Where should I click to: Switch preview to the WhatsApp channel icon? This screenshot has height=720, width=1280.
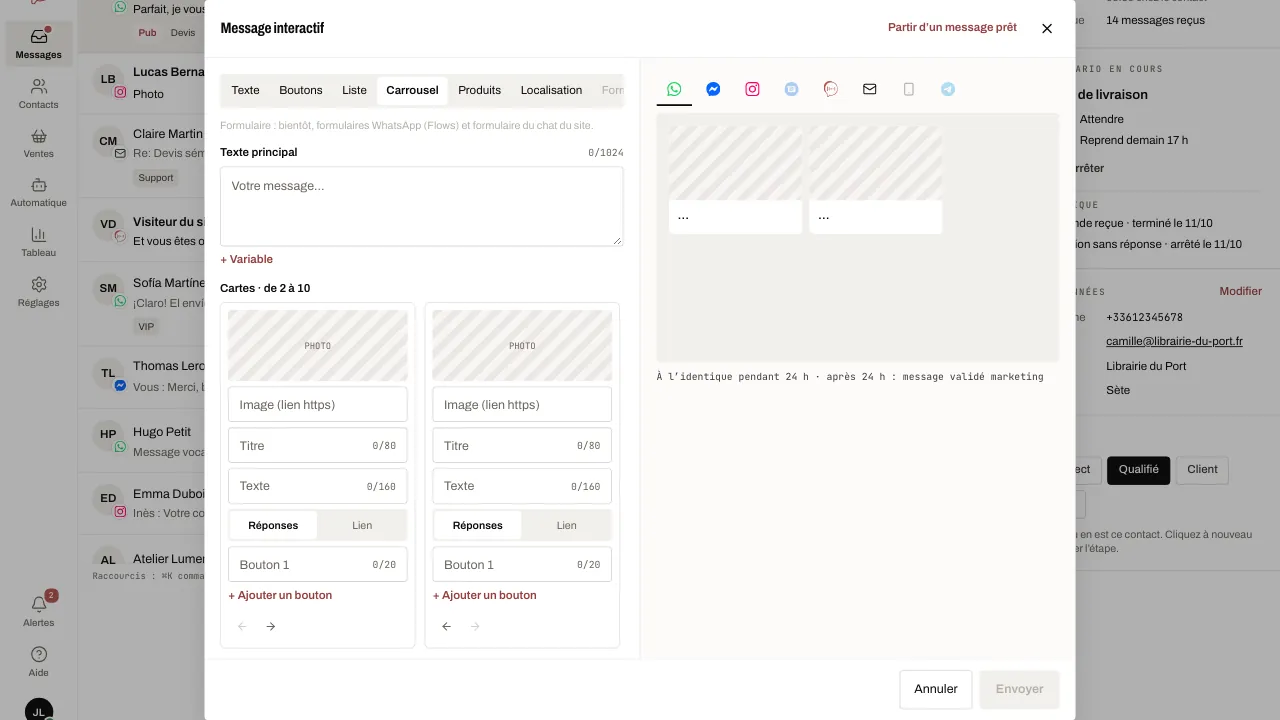674,89
